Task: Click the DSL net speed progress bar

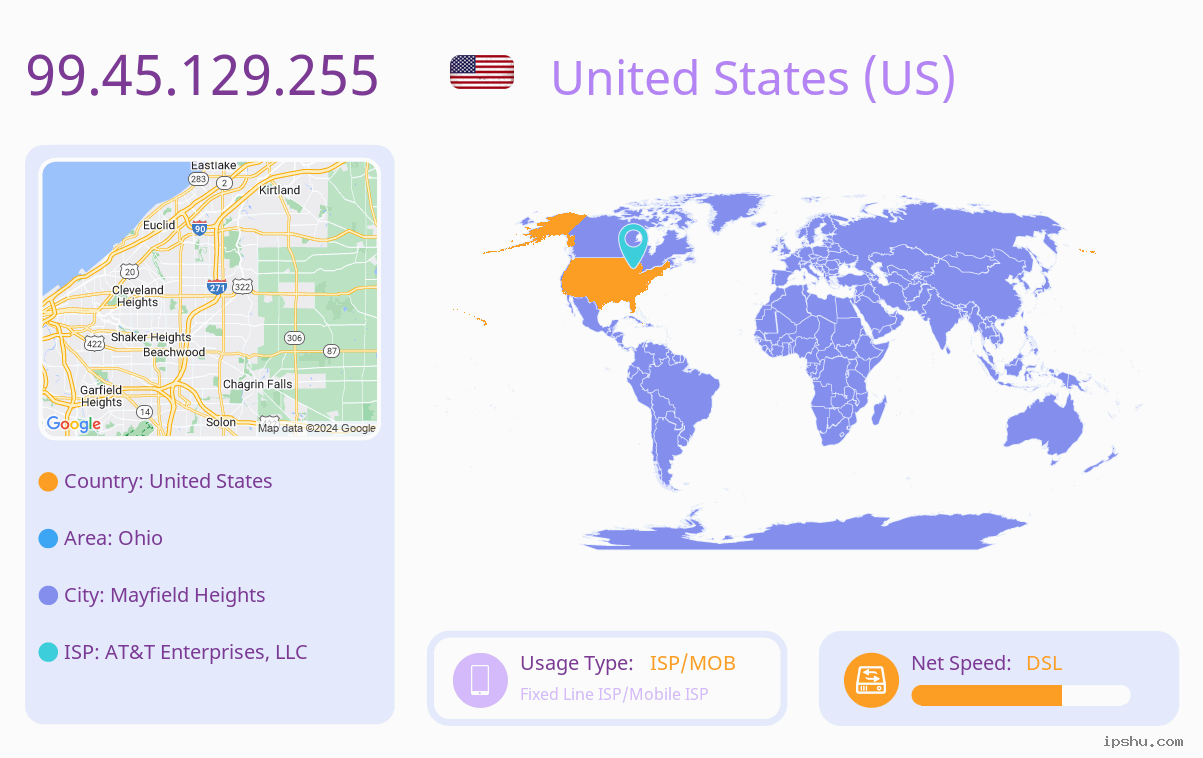Action: coord(1021,695)
